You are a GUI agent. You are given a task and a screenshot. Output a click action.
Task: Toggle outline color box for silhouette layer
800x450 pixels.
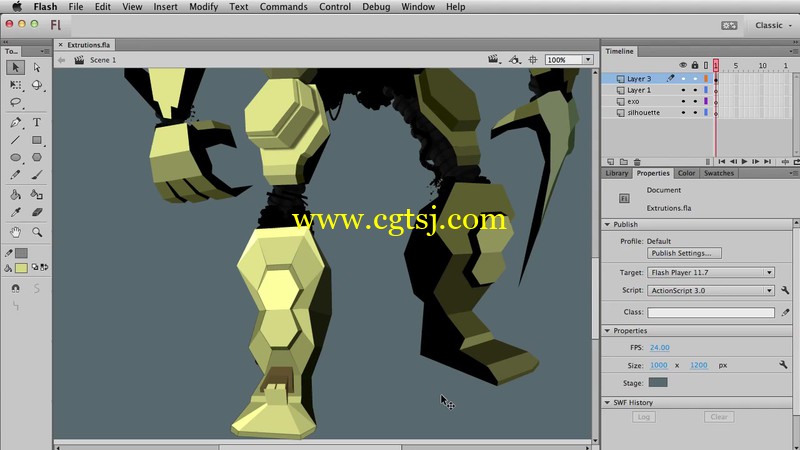[706, 112]
